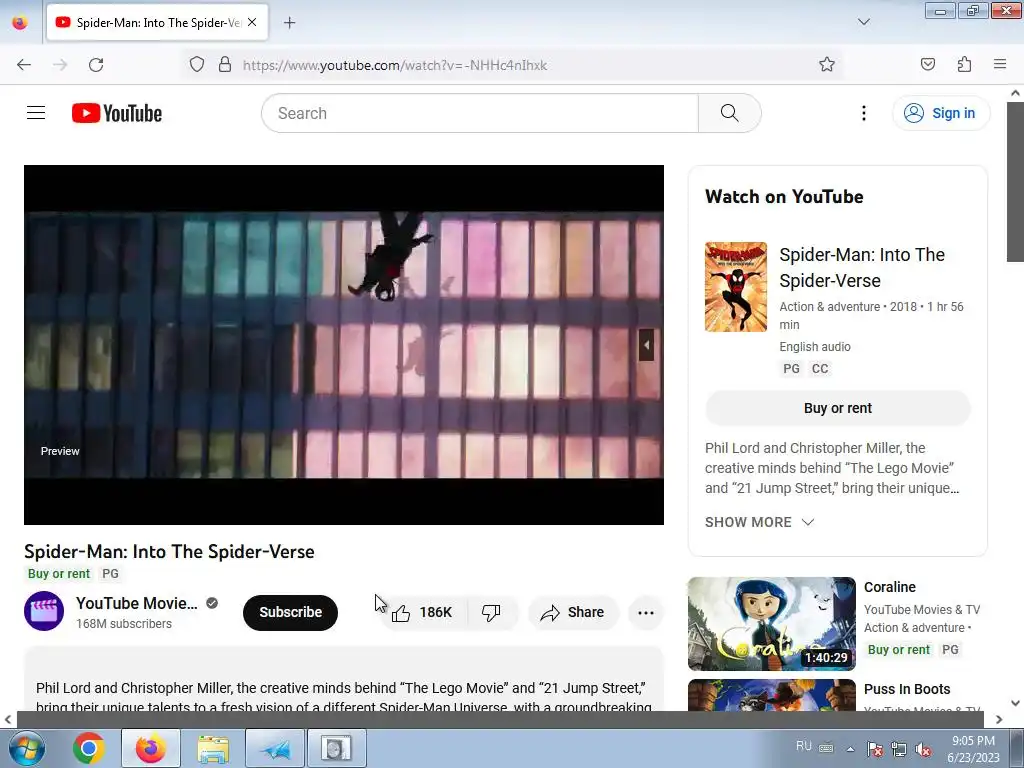Select the Spider-Man browser tab
This screenshot has width=1024, height=768.
click(x=157, y=22)
